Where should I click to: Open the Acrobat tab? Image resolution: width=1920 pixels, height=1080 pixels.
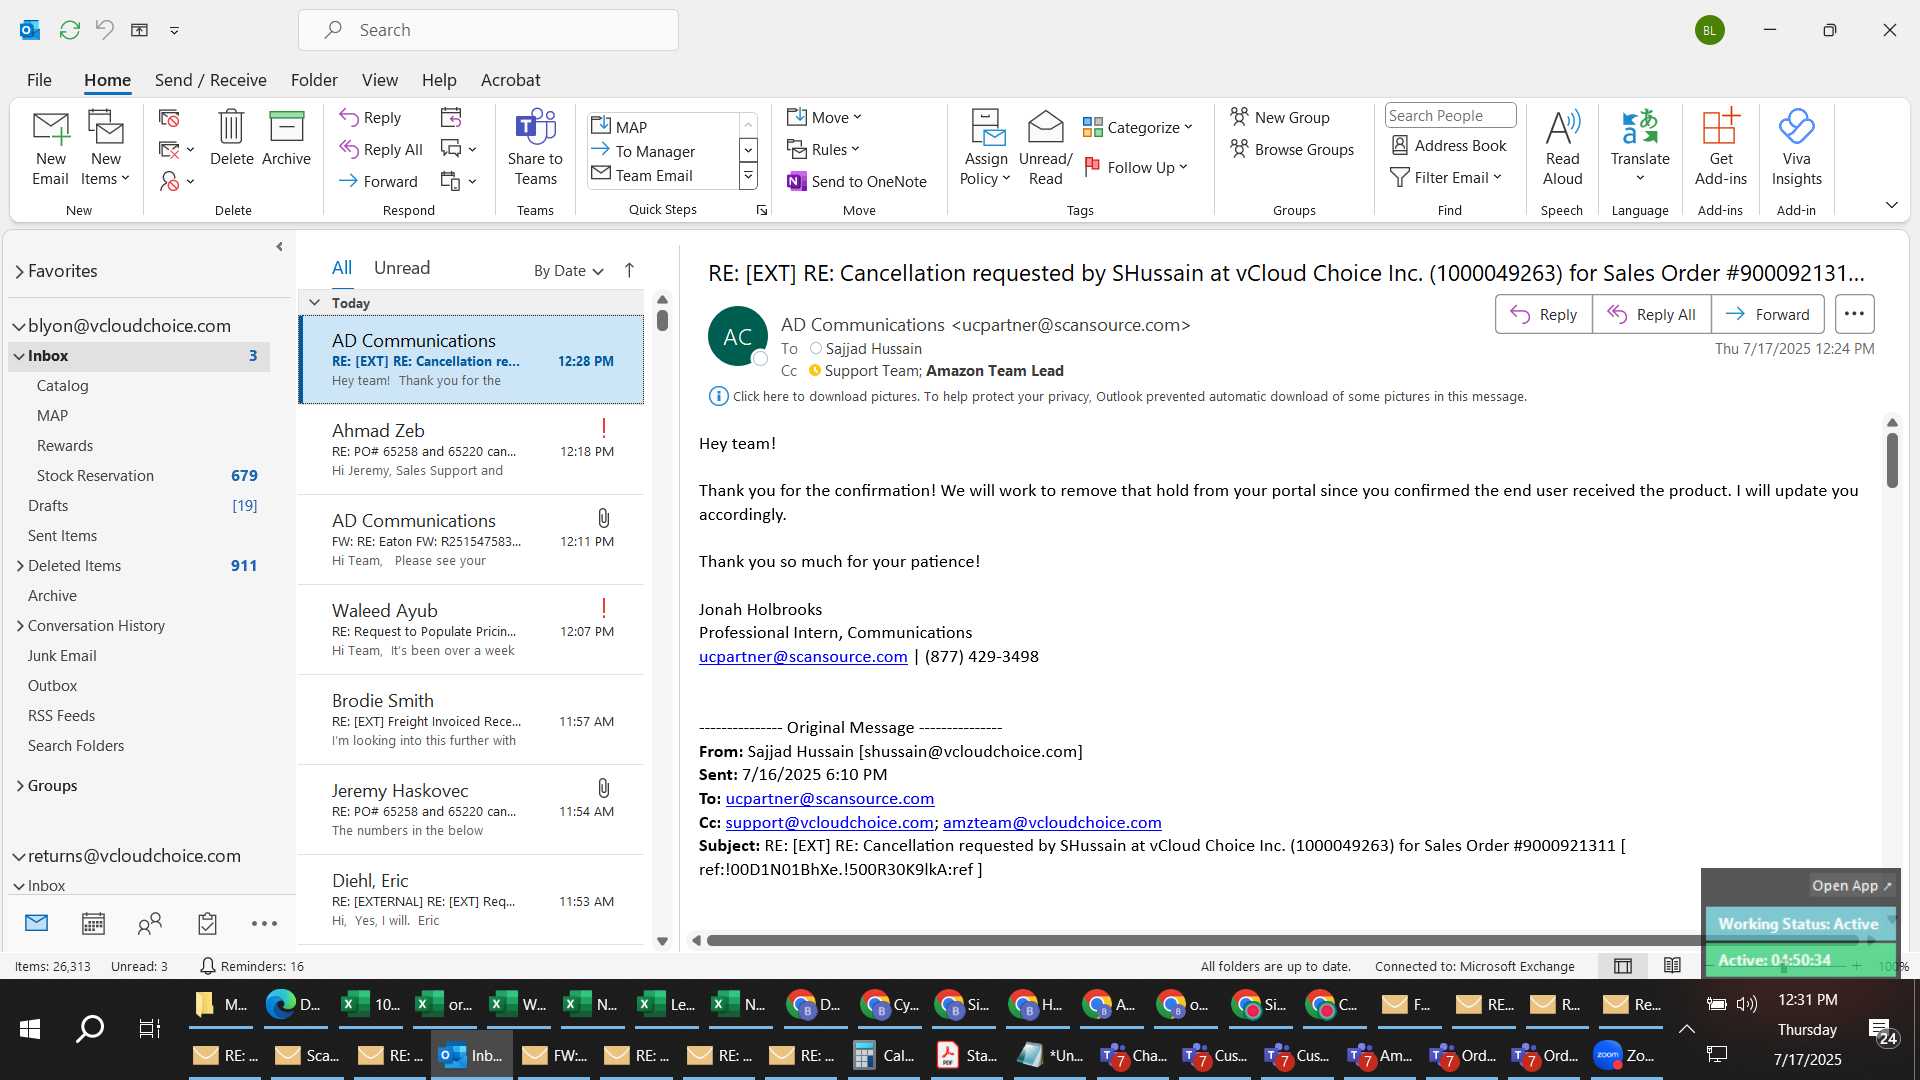(510, 80)
